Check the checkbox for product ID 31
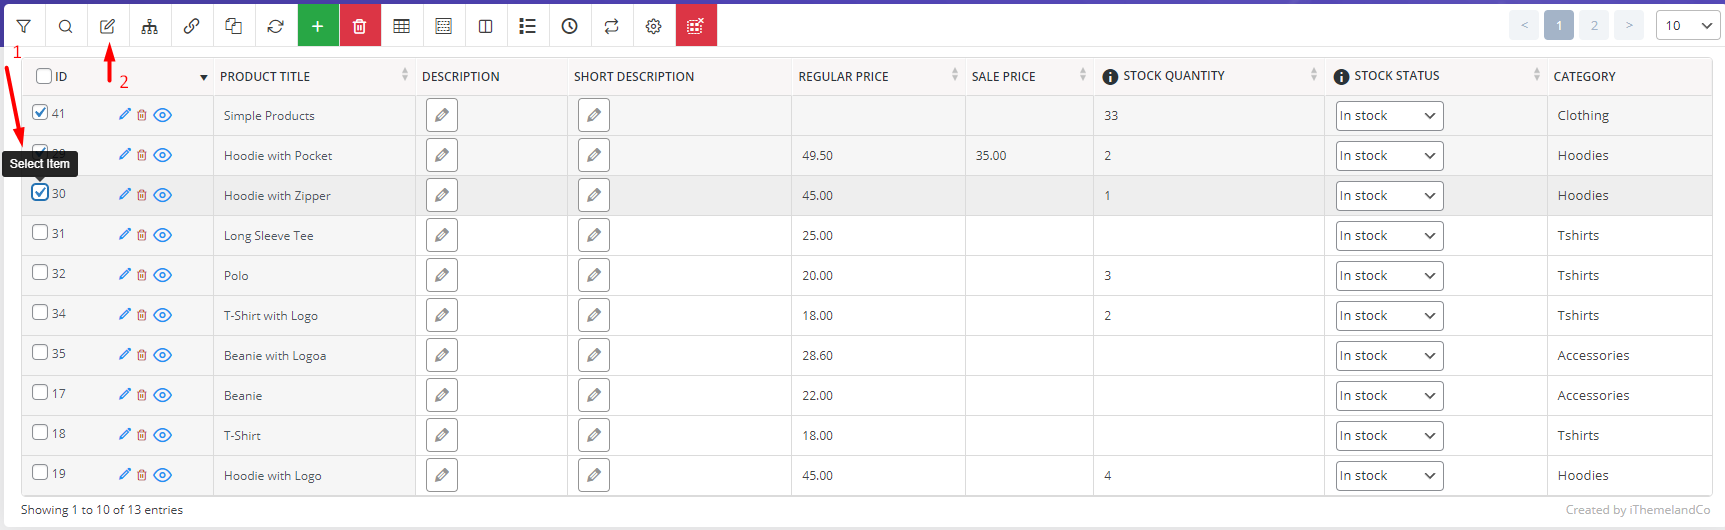Viewport: 1725px width, 530px height. tap(40, 233)
